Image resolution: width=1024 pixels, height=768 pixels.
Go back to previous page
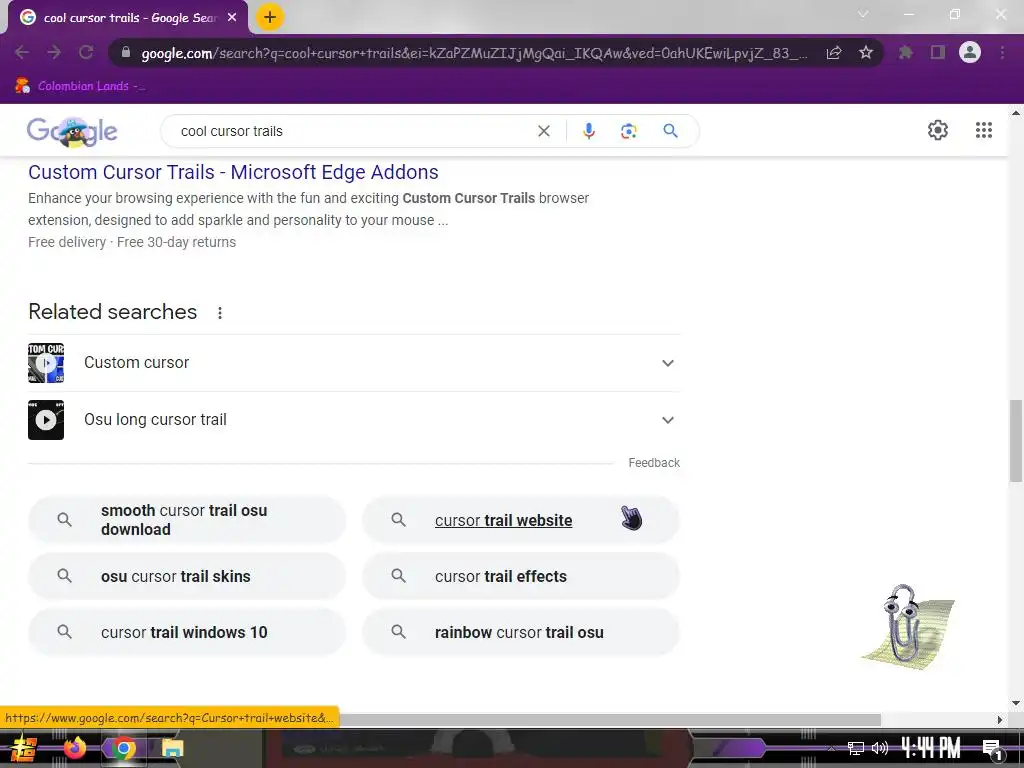coord(22,52)
